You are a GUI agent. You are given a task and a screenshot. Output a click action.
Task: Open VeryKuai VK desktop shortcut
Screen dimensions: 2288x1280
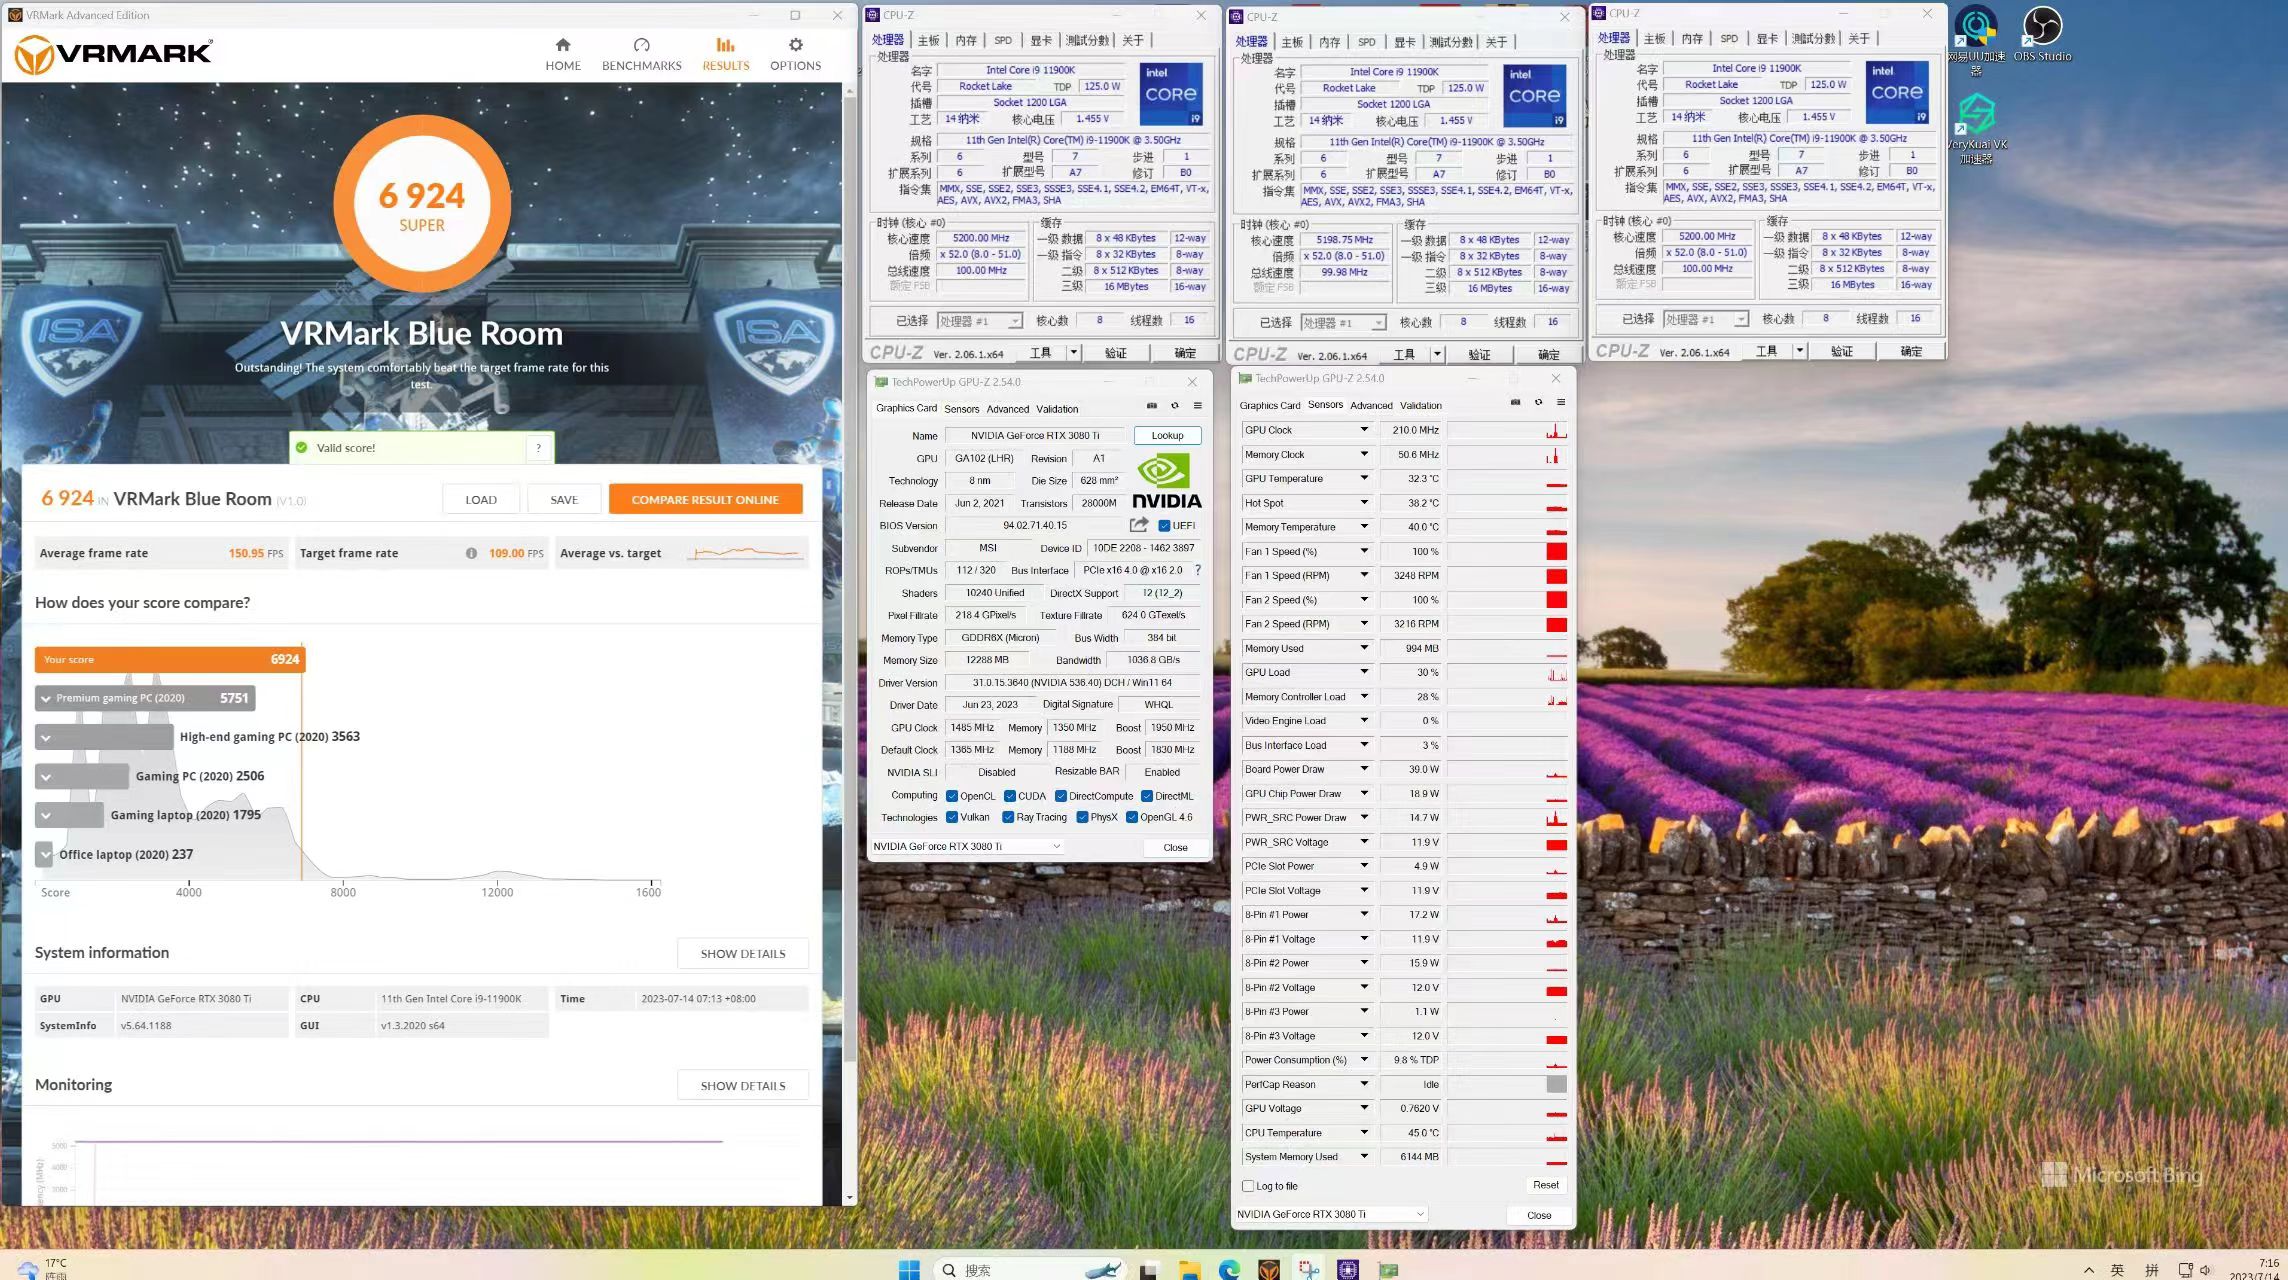[x=1977, y=128]
